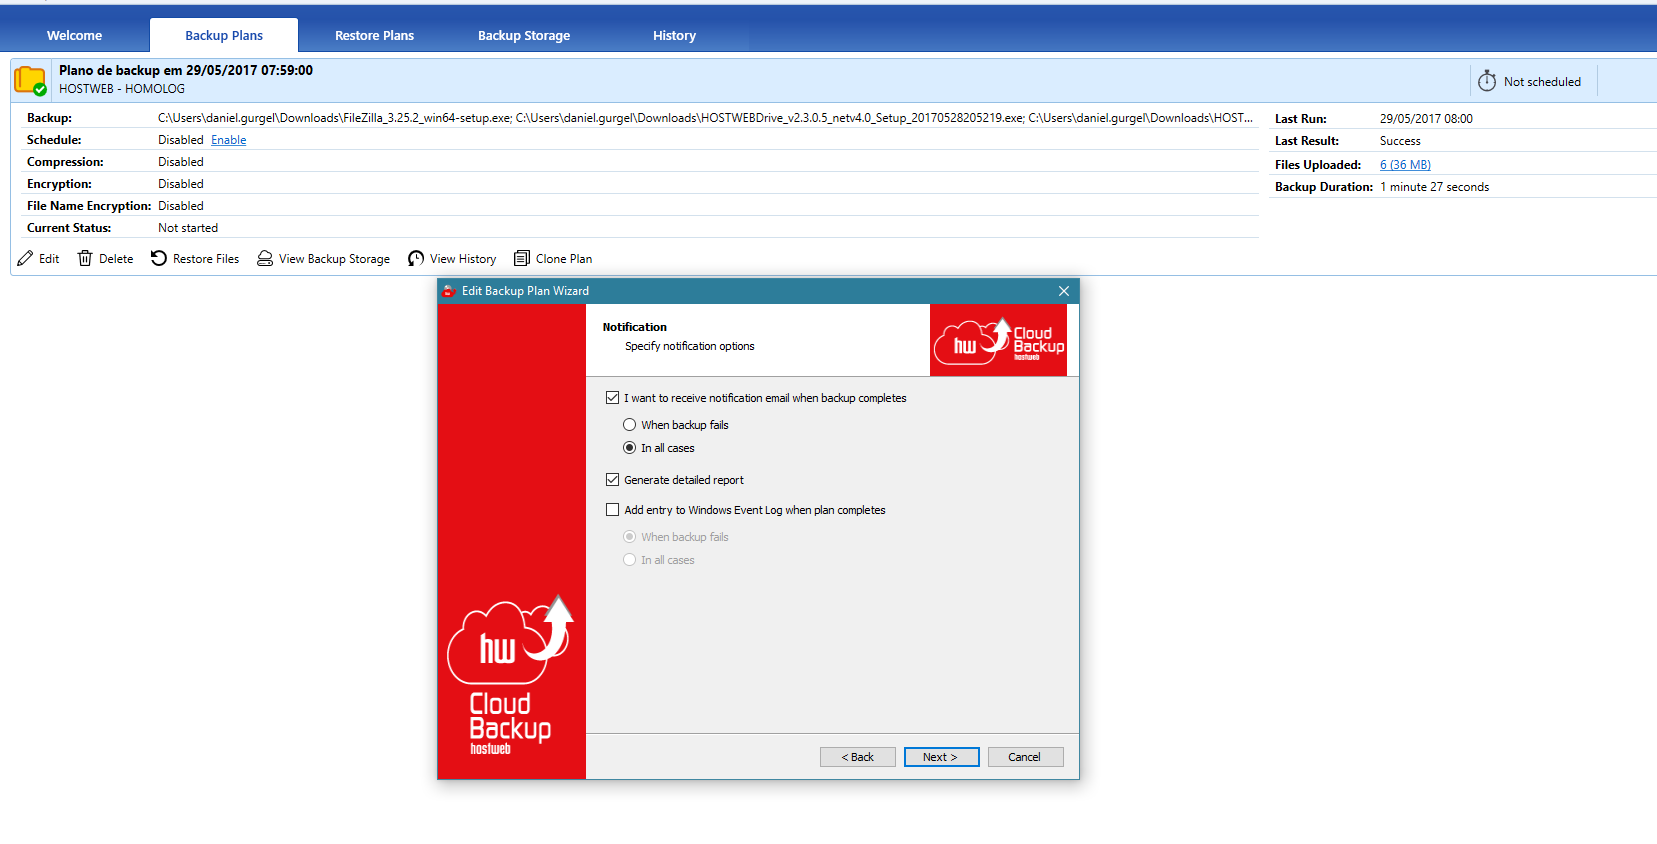Click the View History clock icon
1657x844 pixels.
[x=416, y=258]
